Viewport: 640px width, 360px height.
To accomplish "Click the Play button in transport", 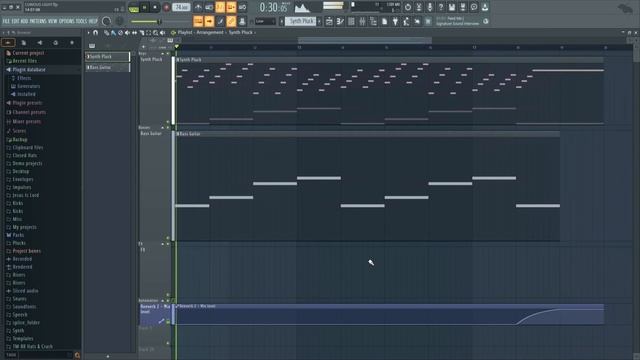I will tap(144, 7).
